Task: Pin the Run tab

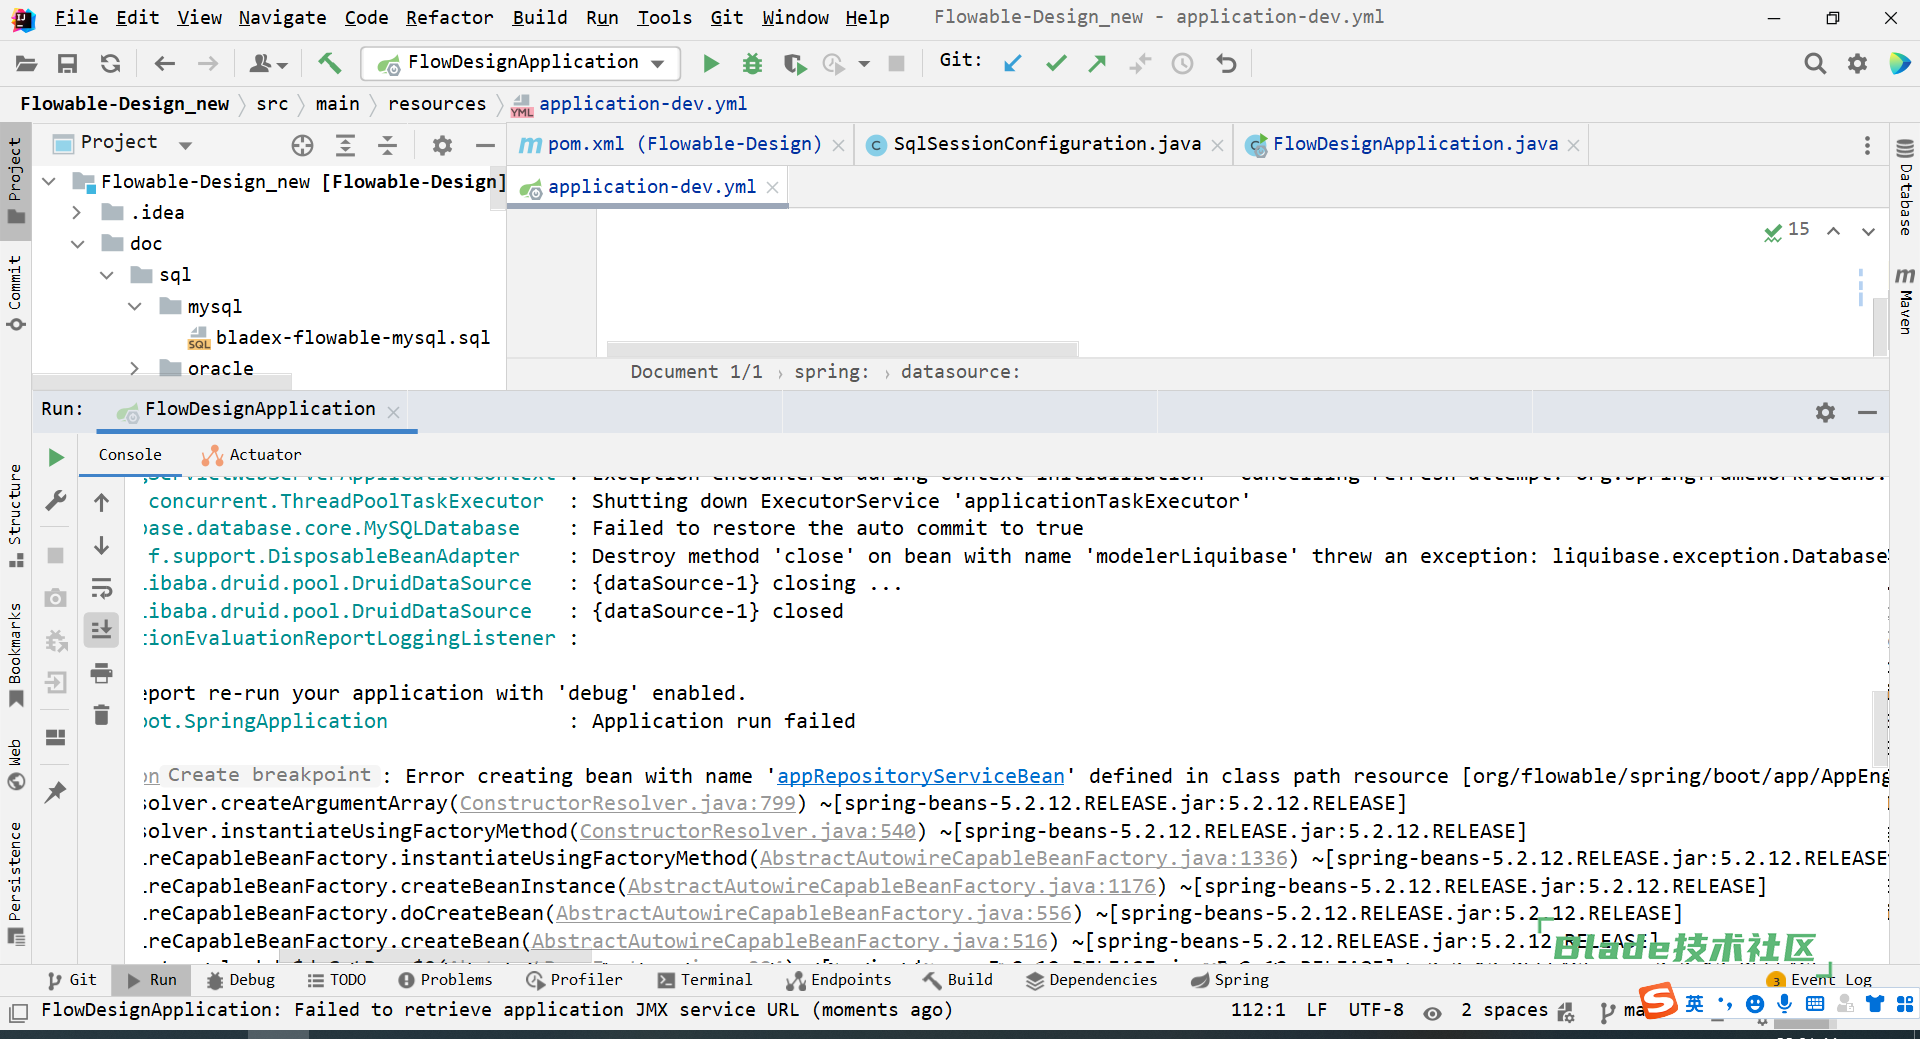Action: point(56,792)
